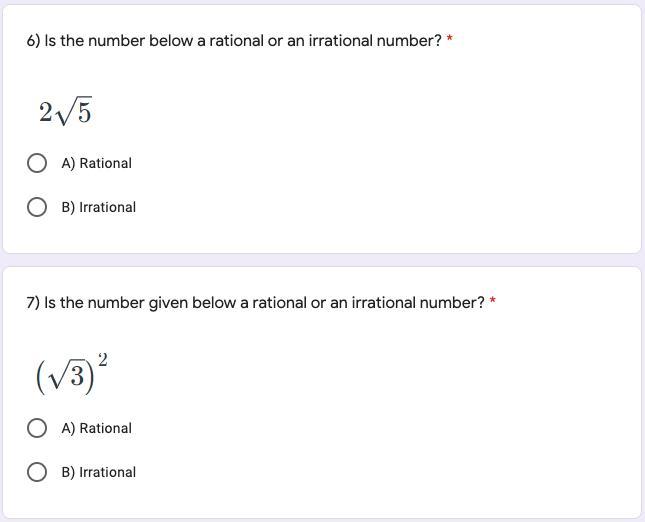645x522 pixels.
Task: Click the leading coefficient 2 in question 6 expression
Action: (46, 112)
